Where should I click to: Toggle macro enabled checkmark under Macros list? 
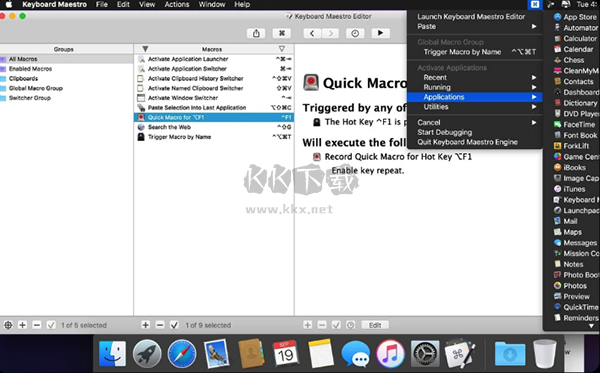click(174, 325)
